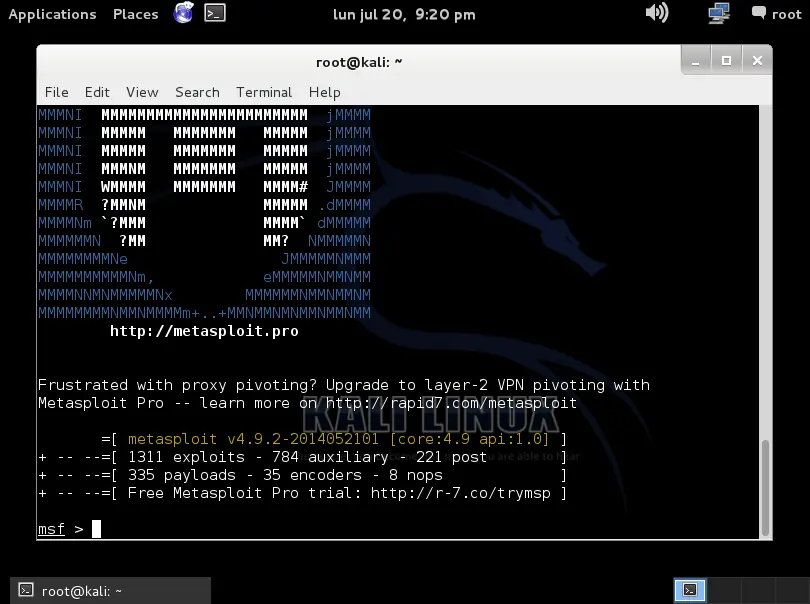Open the Applications menu

[x=53, y=14]
